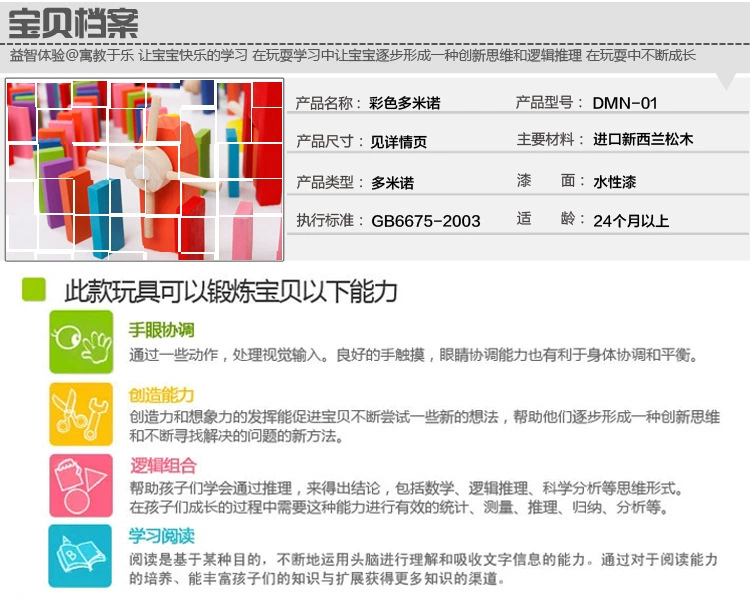Viewport: 750px width, 603px height.
Task: Click the 创造能力 heading
Action: [x=162, y=395]
